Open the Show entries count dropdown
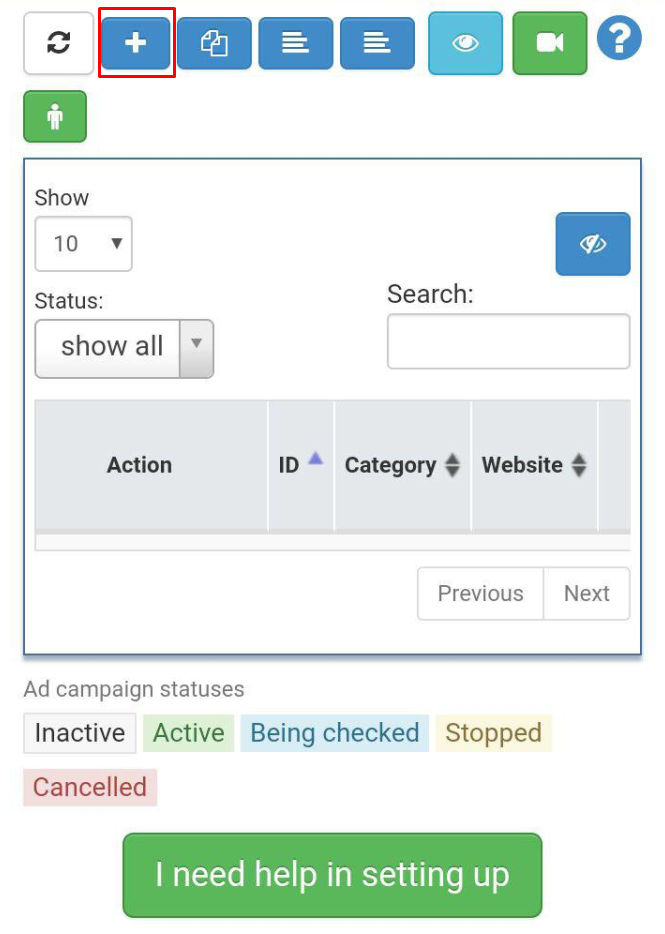Screen dimensions: 665x934 click(83, 243)
